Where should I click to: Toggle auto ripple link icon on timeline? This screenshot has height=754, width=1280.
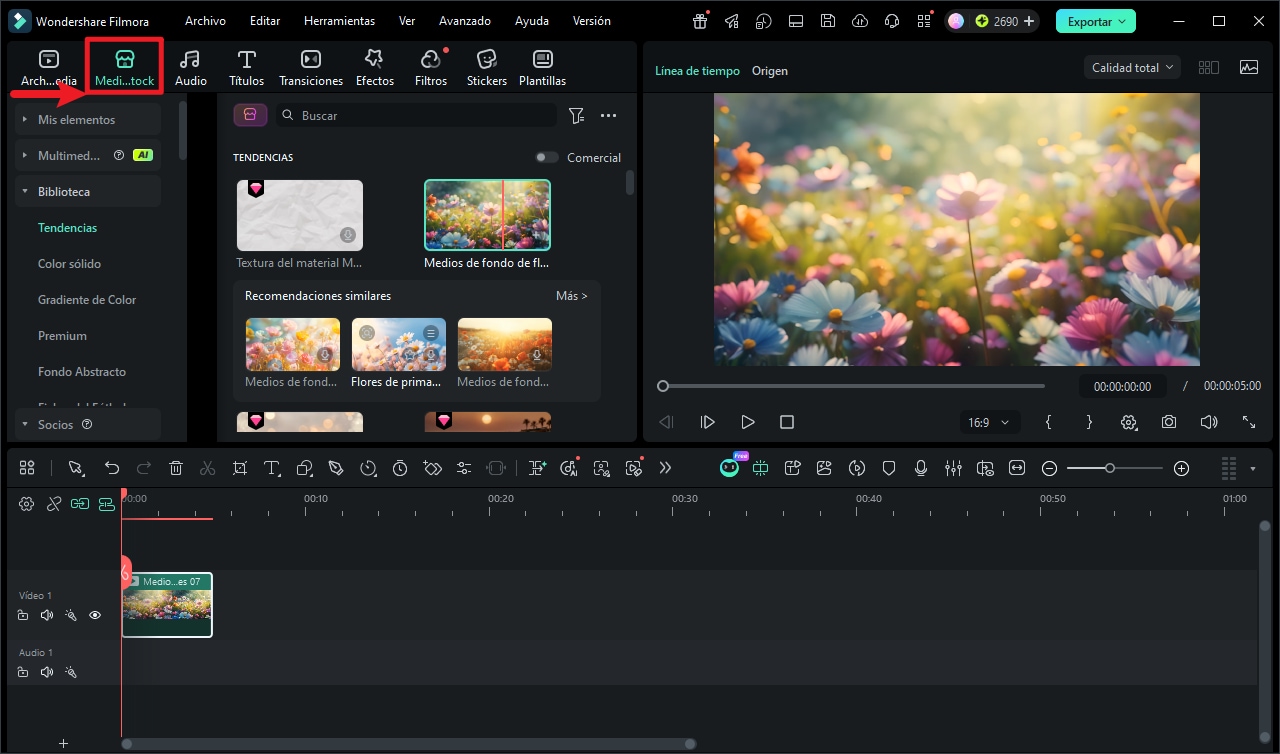point(79,504)
